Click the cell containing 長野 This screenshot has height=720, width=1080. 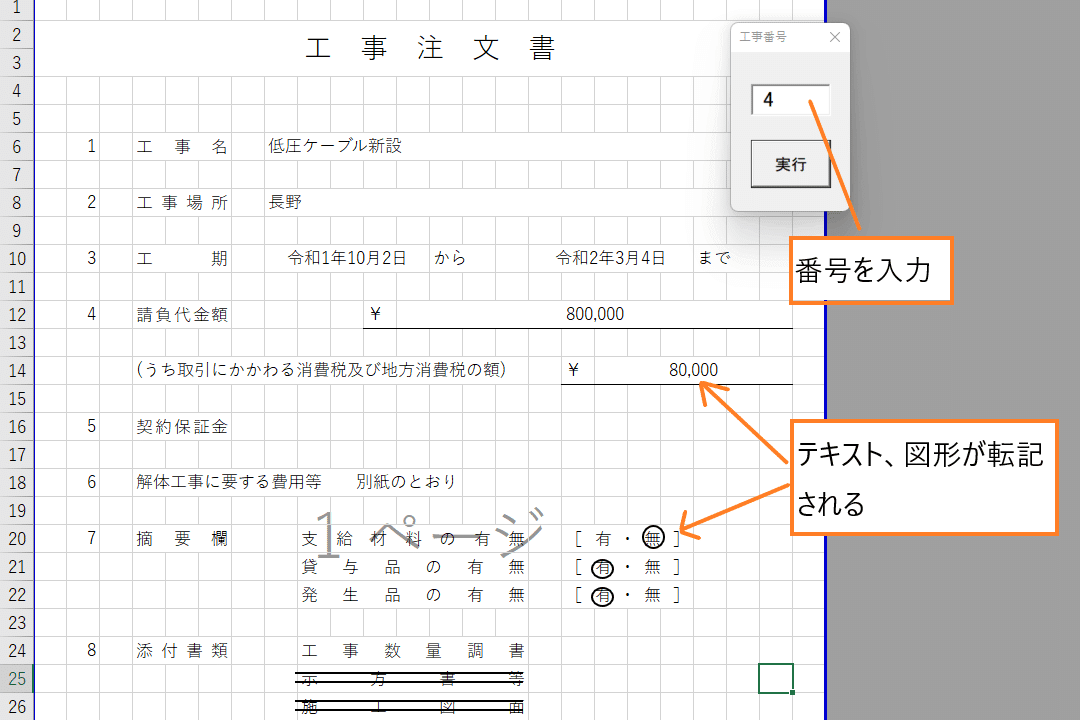click(285, 202)
